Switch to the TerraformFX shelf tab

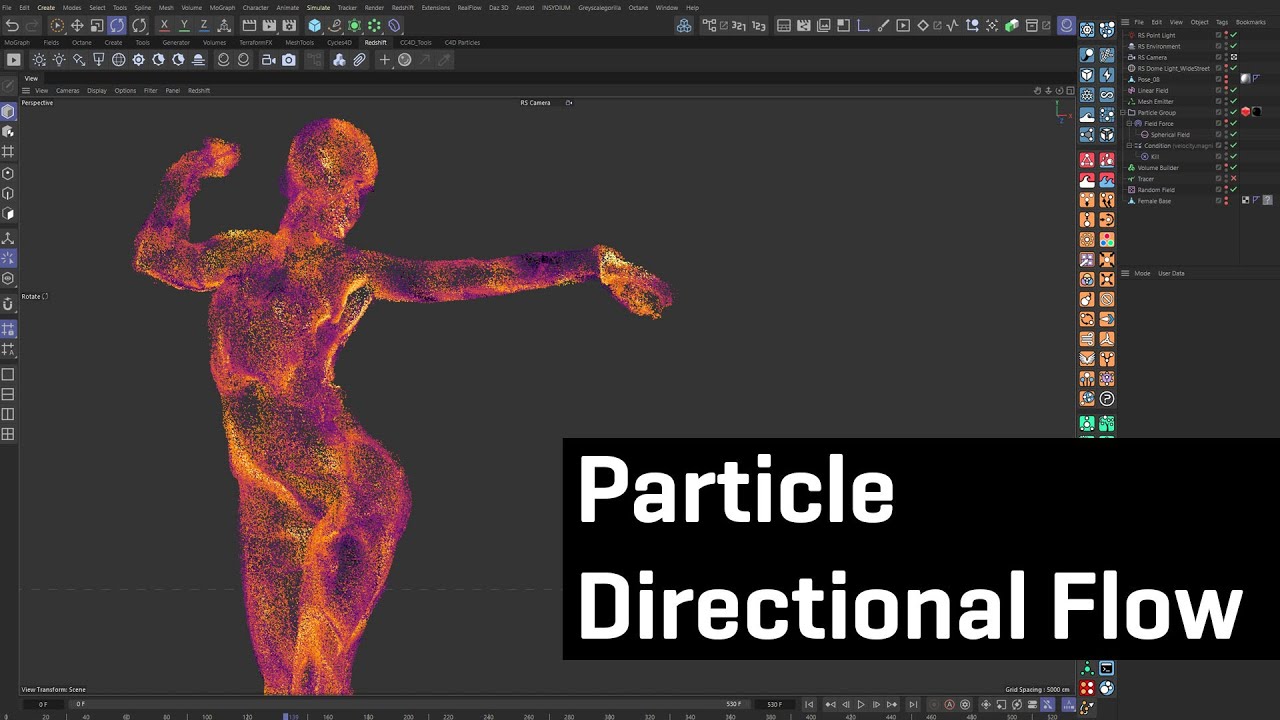256,43
